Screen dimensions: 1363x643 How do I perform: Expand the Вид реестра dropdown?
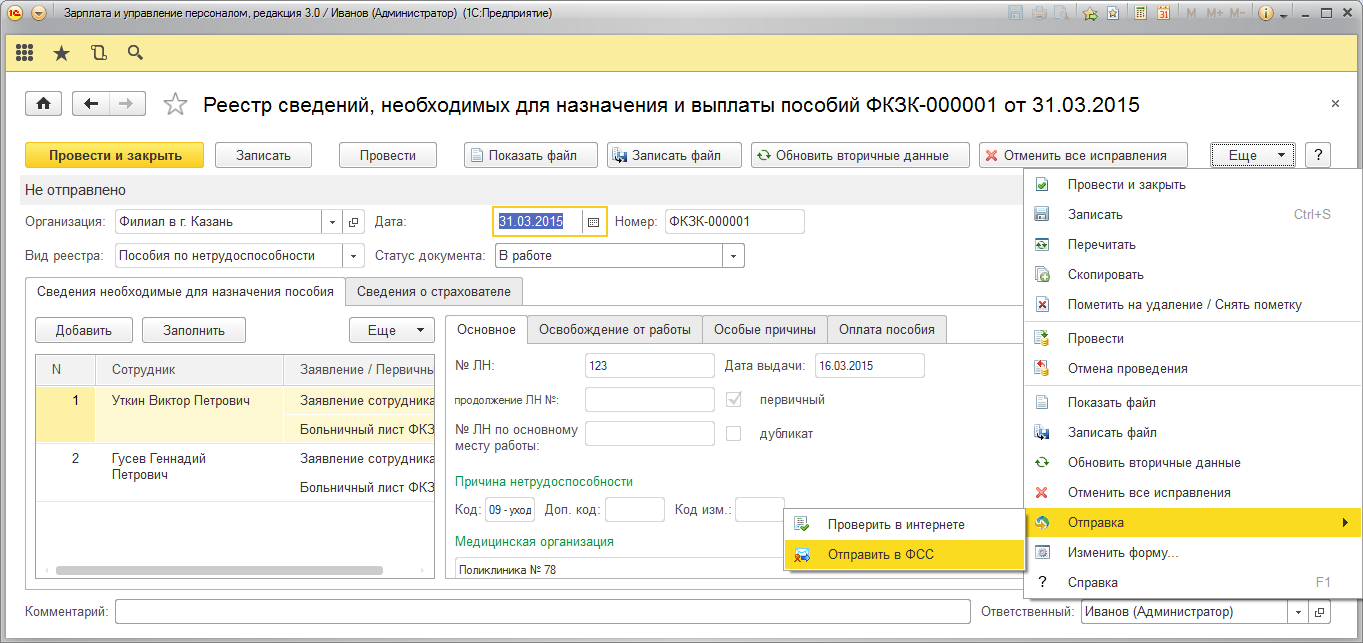[354, 256]
